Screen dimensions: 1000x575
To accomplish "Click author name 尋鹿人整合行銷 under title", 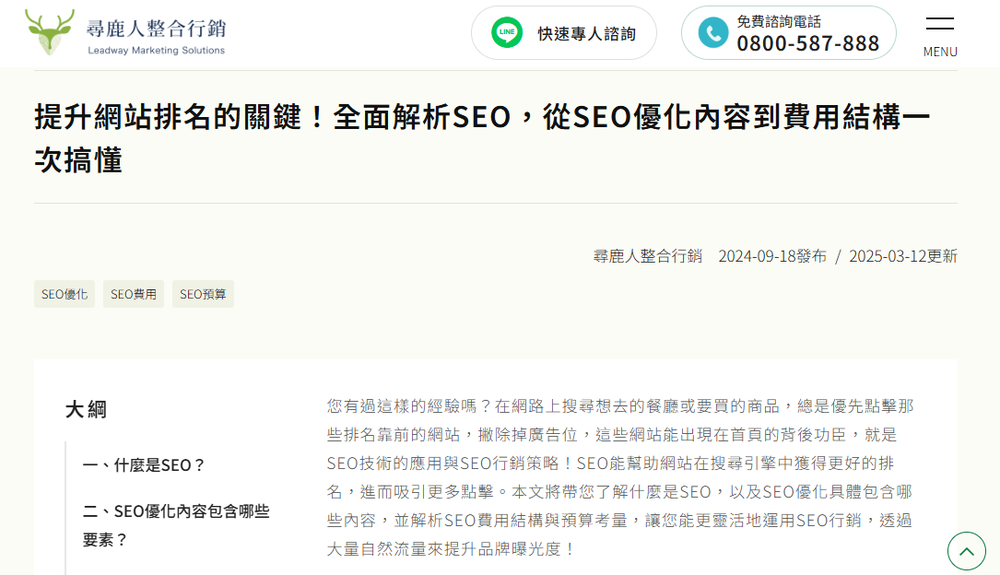I will point(647,256).
